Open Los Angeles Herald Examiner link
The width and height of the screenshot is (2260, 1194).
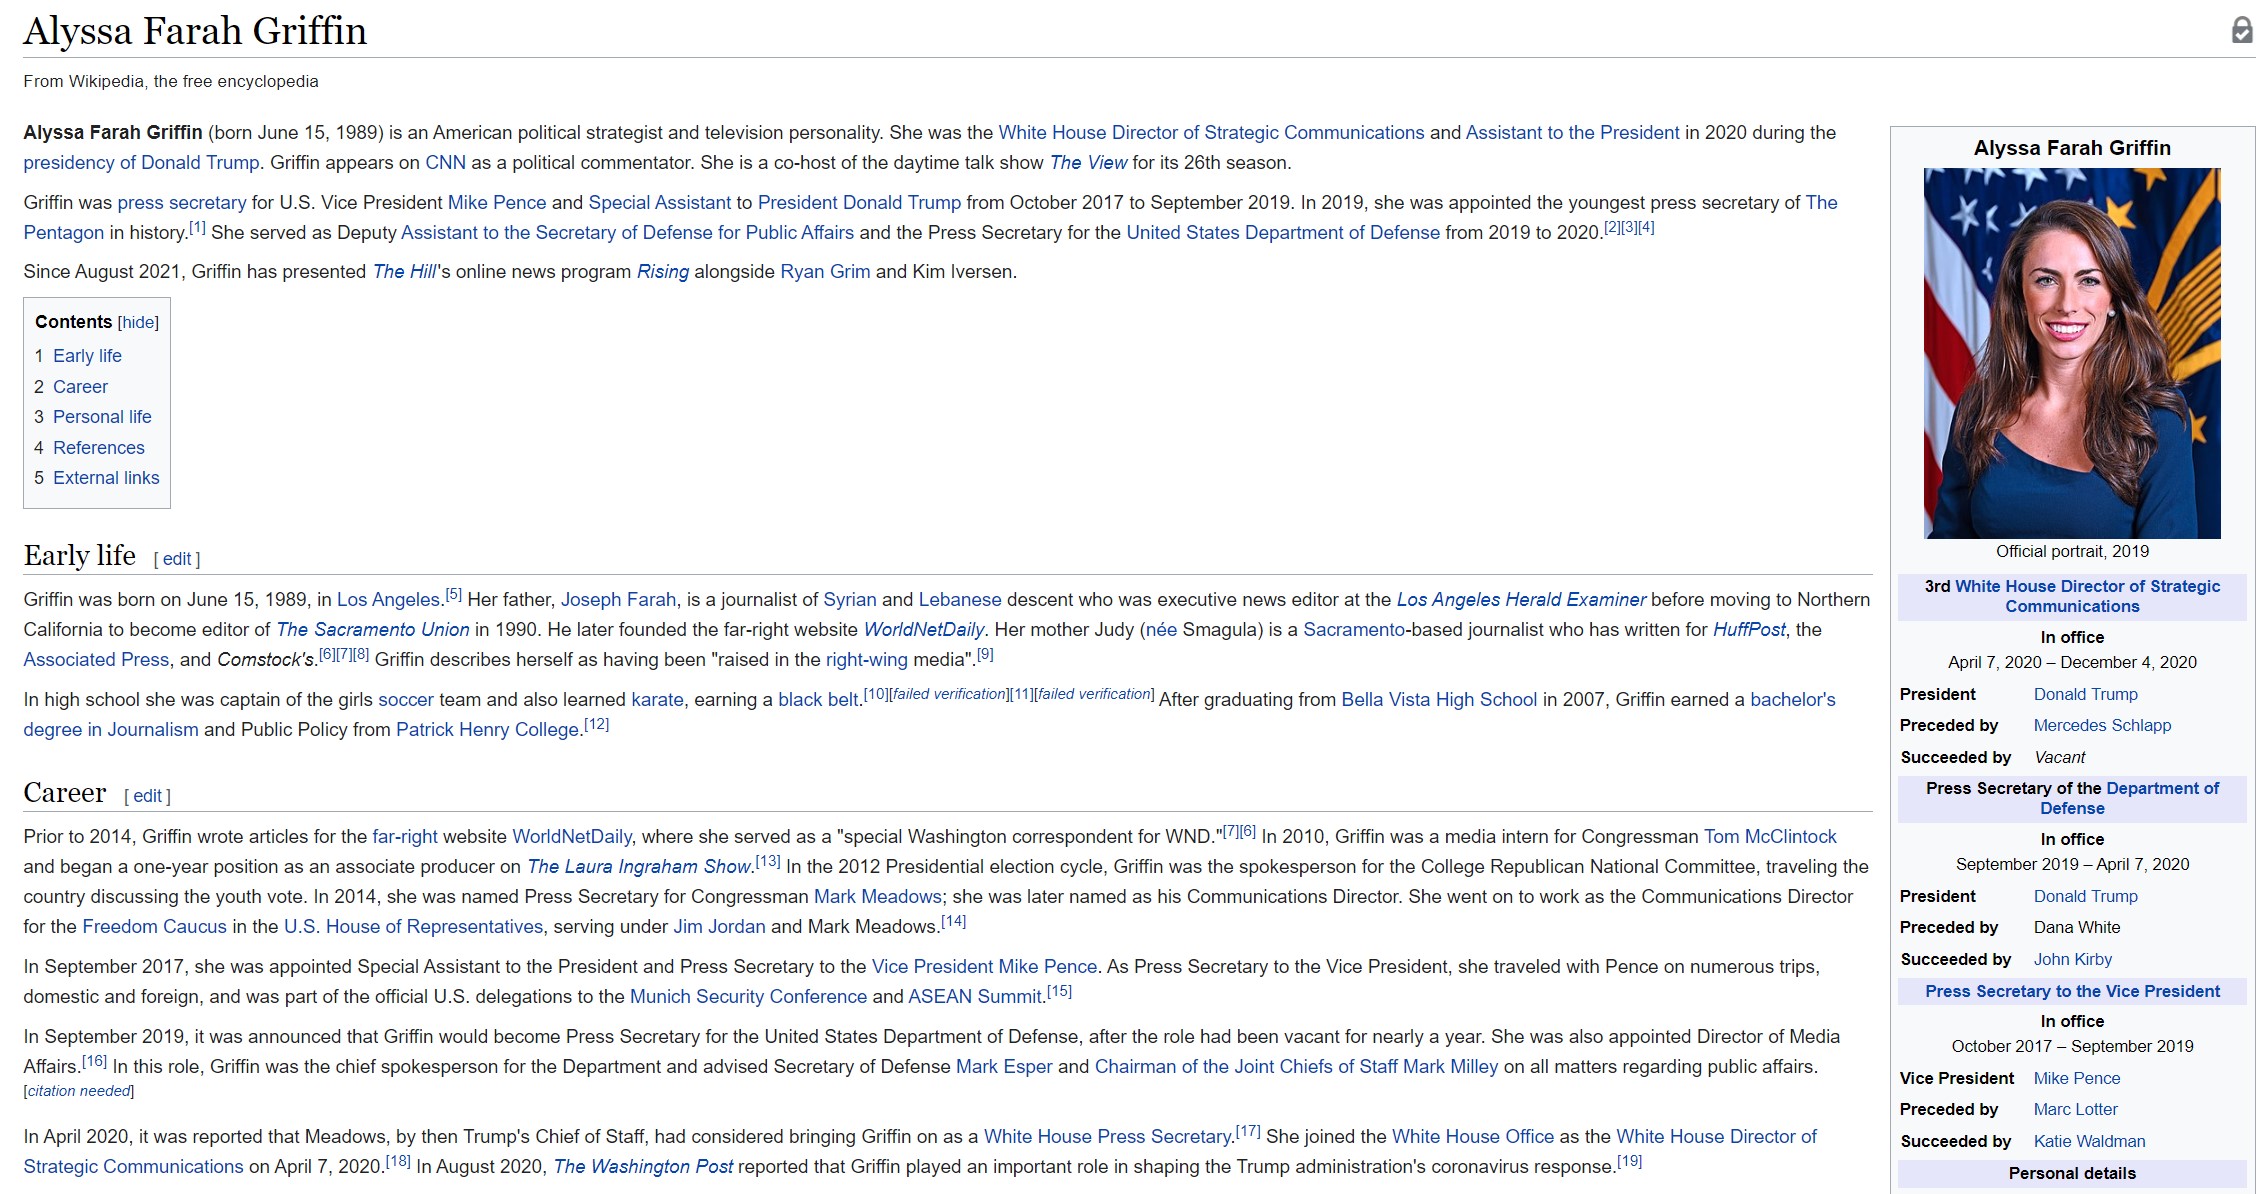(1521, 600)
